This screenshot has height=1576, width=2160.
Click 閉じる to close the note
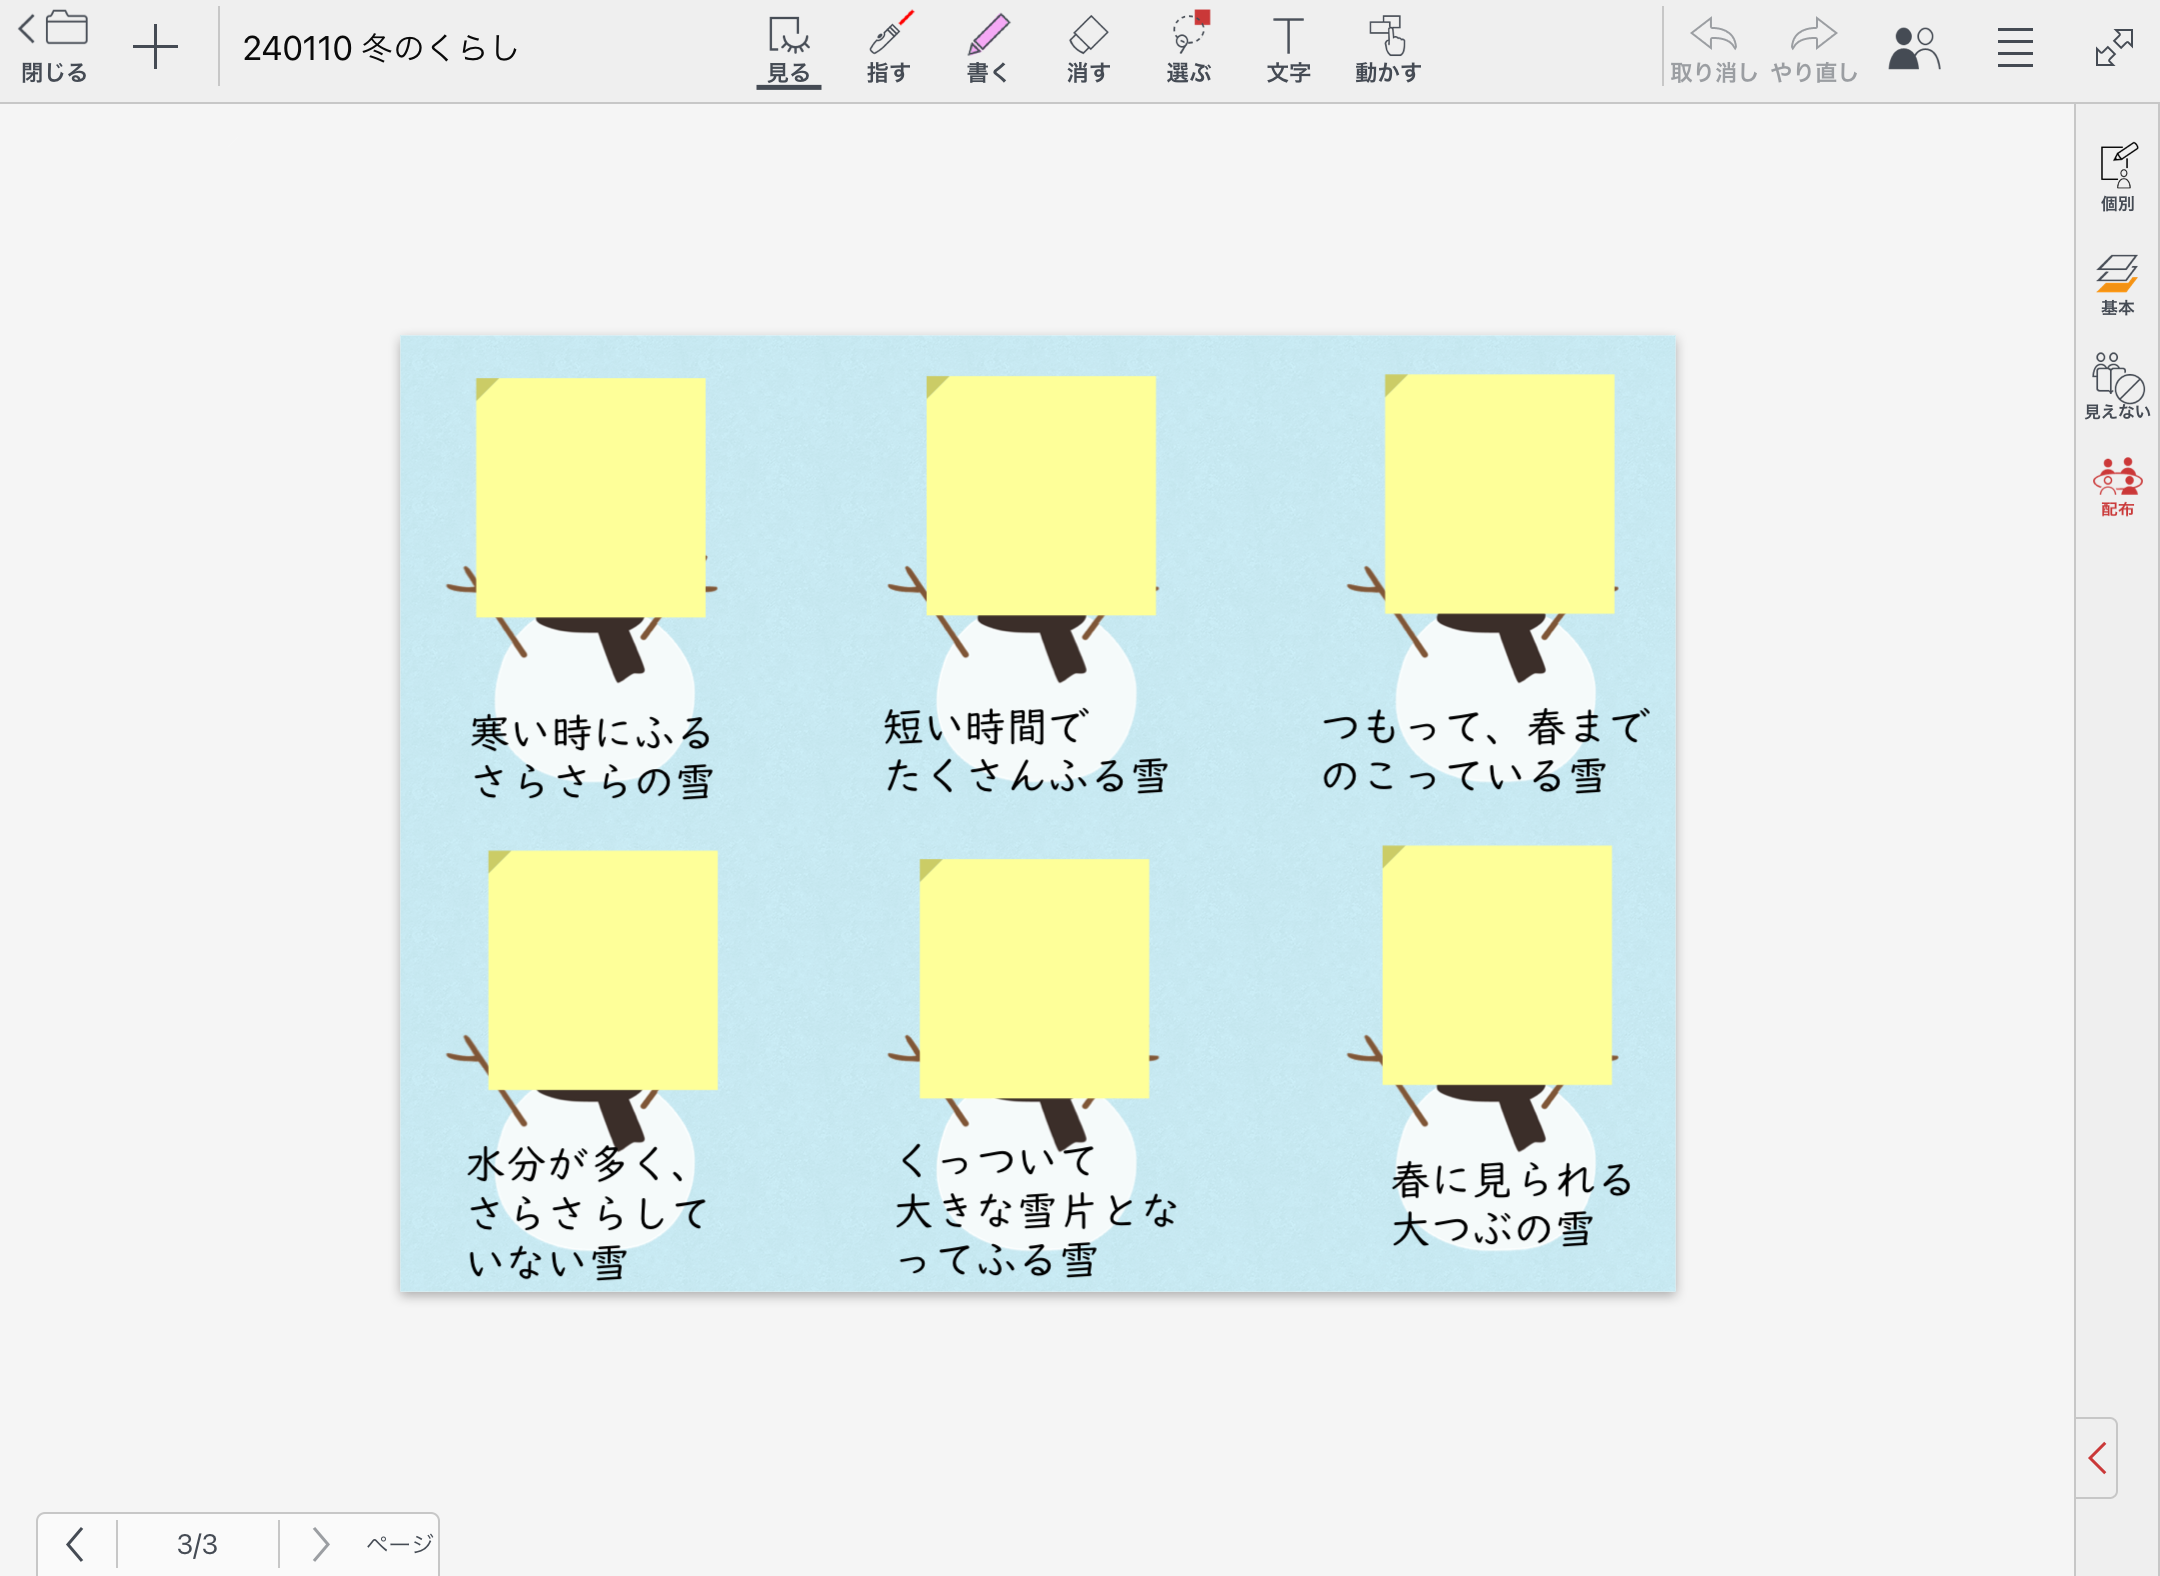54,48
